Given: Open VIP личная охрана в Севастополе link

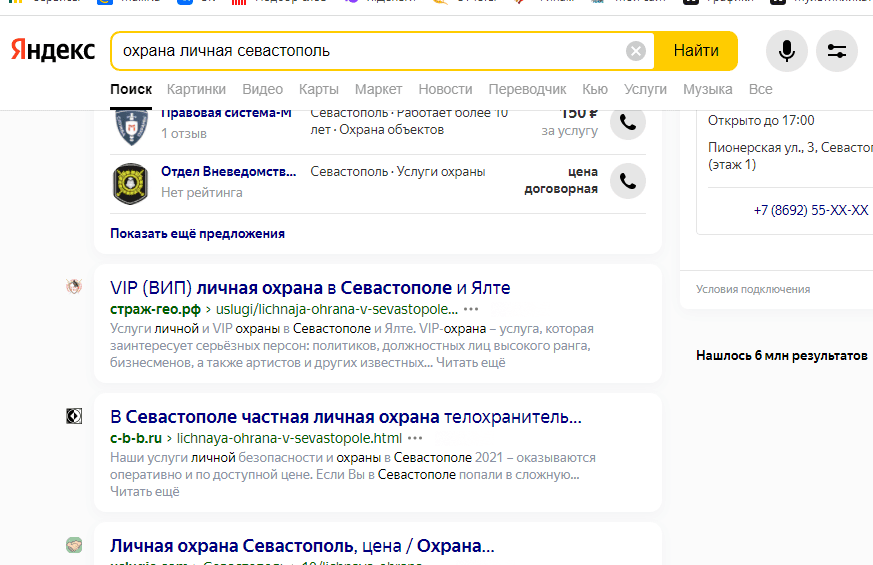Looking at the screenshot, I should [x=310, y=288].
